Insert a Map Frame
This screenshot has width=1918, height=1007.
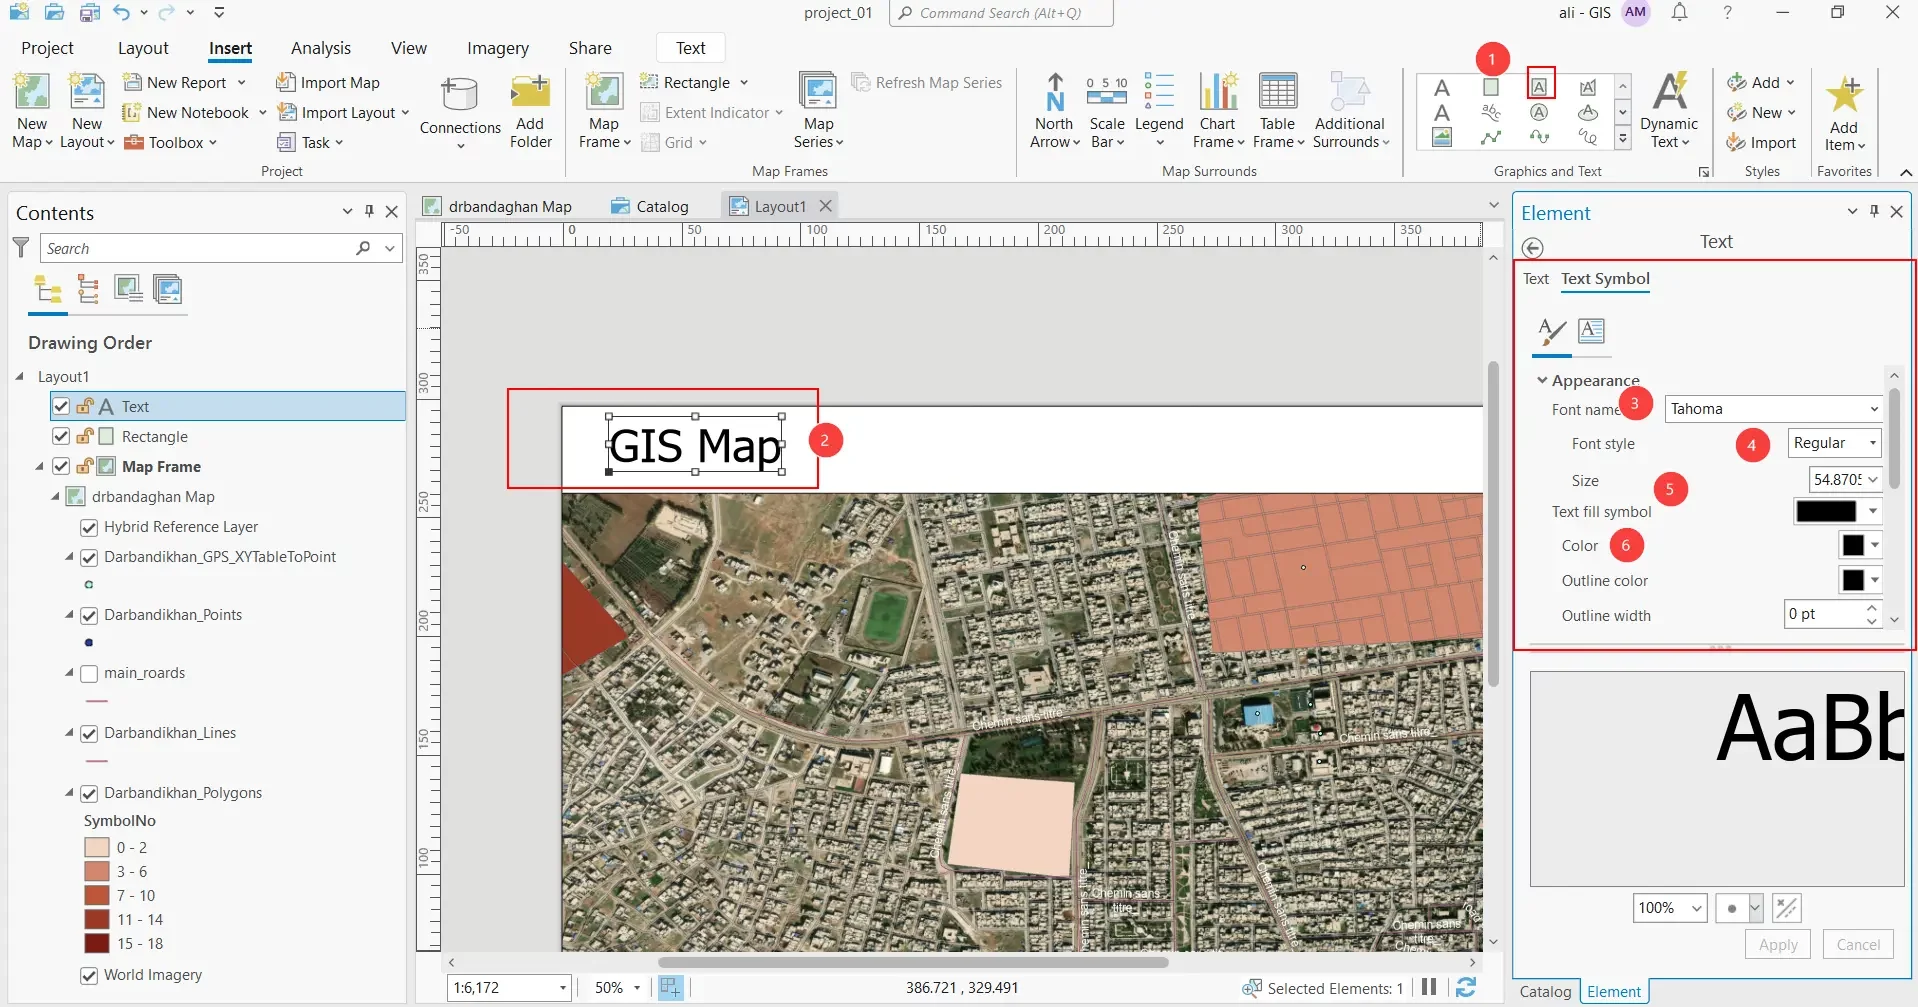604,91
